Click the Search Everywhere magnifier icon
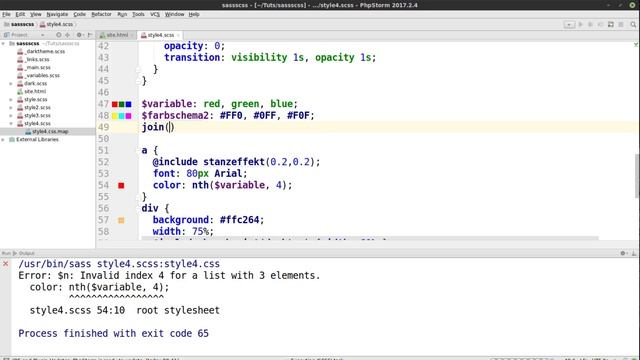 (x=633, y=24)
